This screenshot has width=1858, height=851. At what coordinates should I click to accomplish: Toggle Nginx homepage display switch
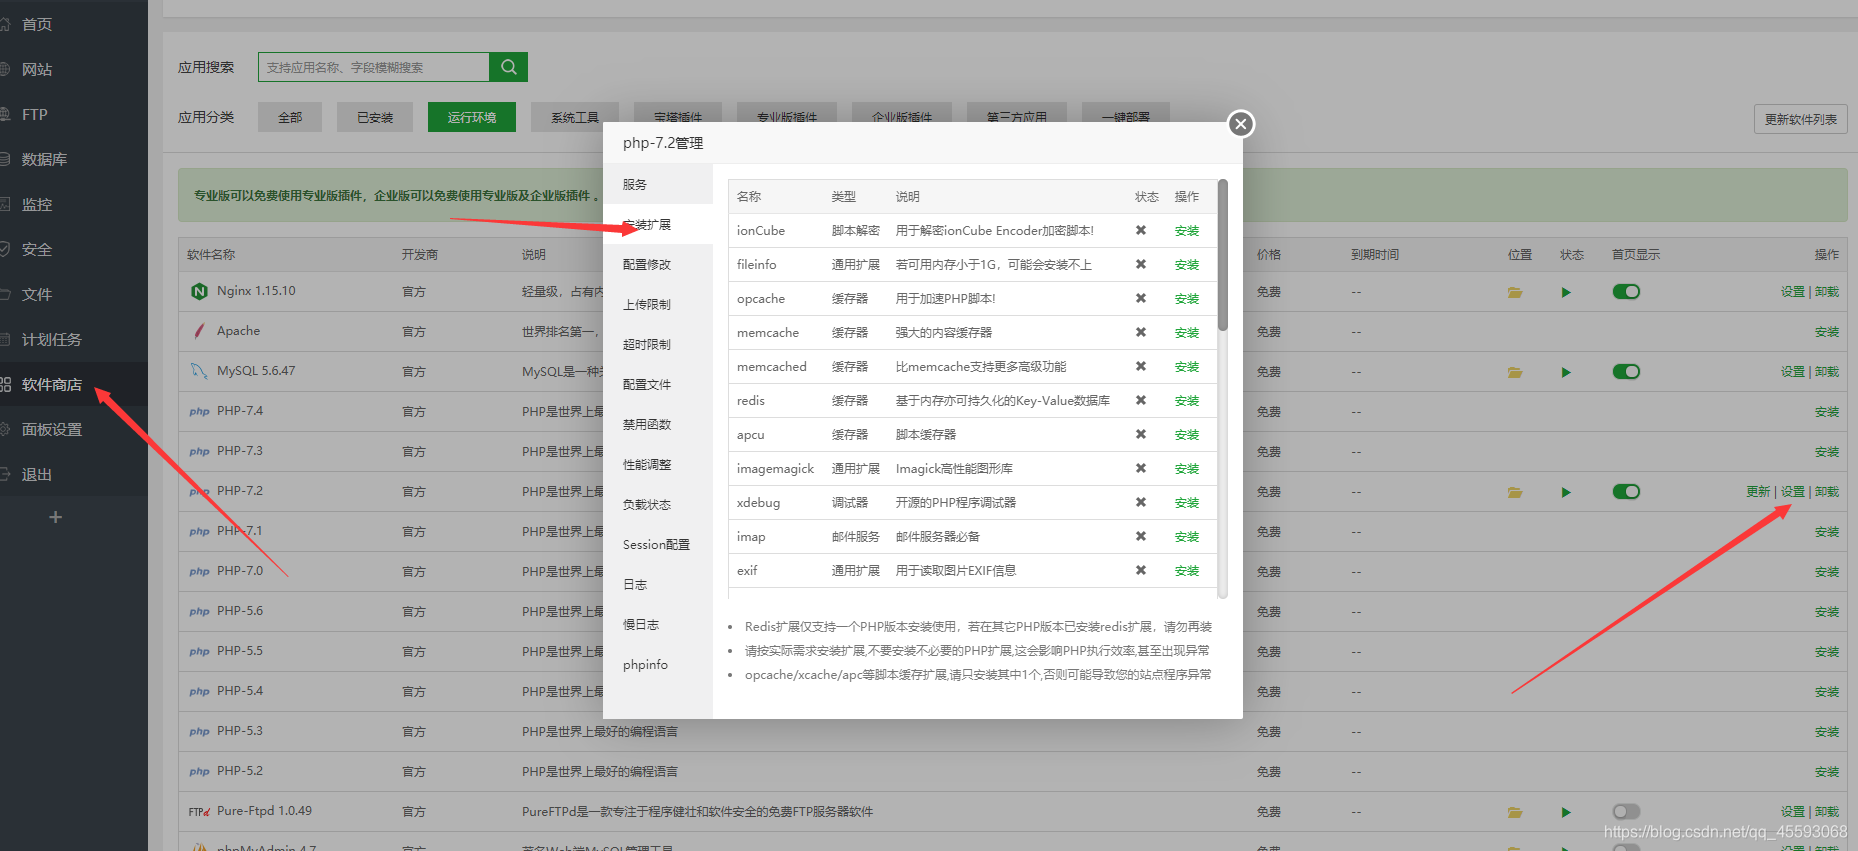pos(1626,292)
